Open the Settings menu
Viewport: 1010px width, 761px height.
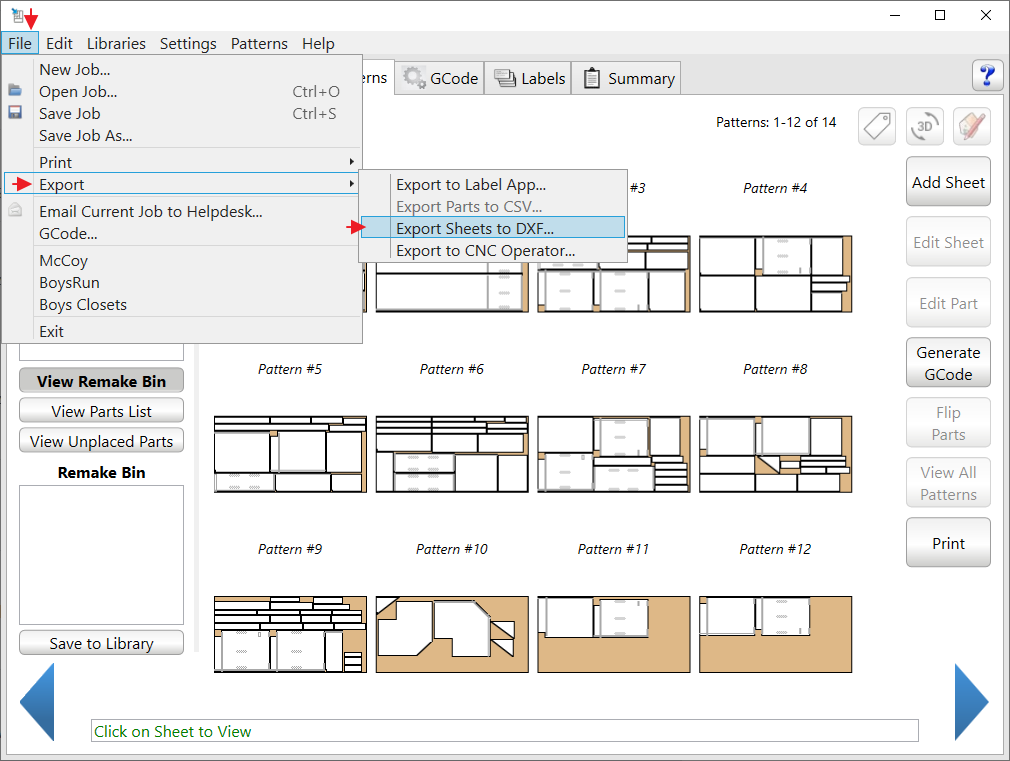(x=188, y=43)
